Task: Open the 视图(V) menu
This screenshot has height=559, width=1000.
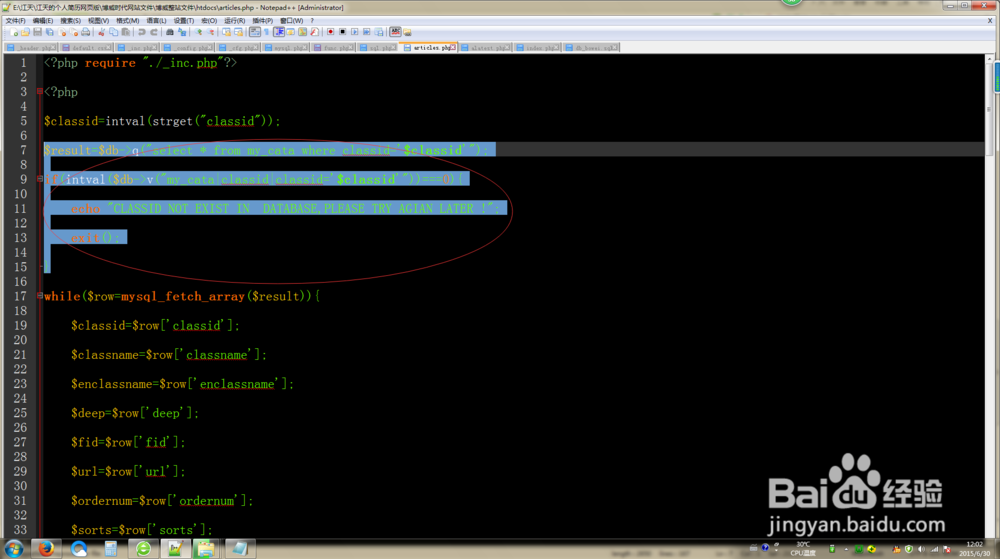Action: 98,20
